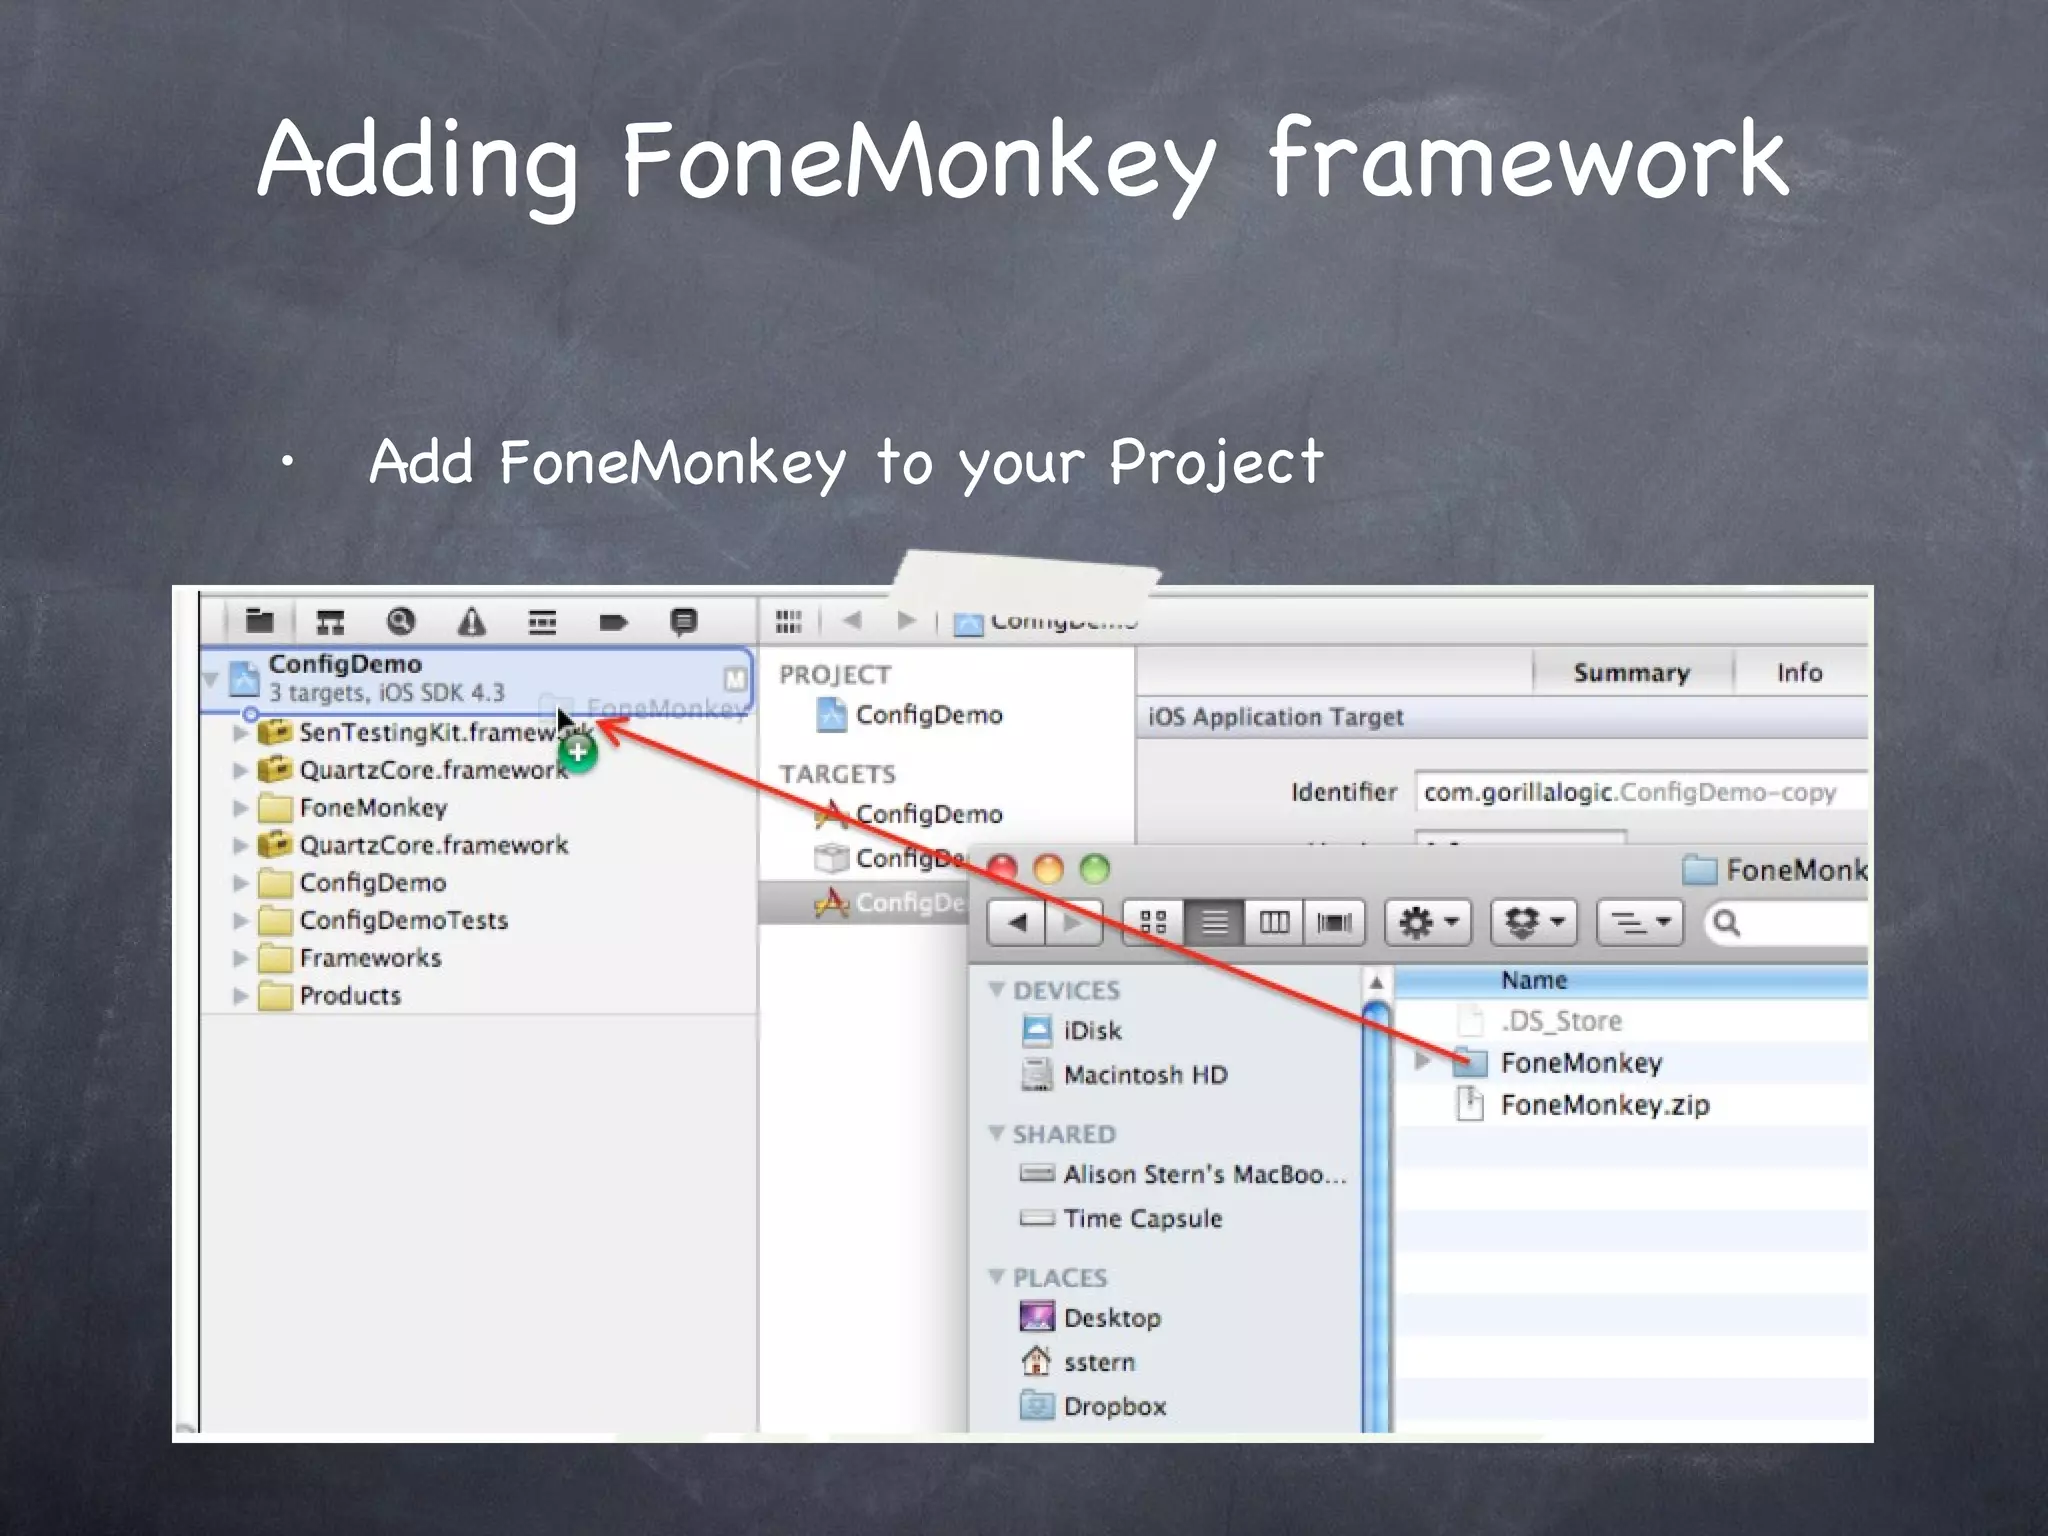This screenshot has width=2048, height=1536.
Task: Open the Finder arrange-by dropdown
Action: [x=1640, y=922]
